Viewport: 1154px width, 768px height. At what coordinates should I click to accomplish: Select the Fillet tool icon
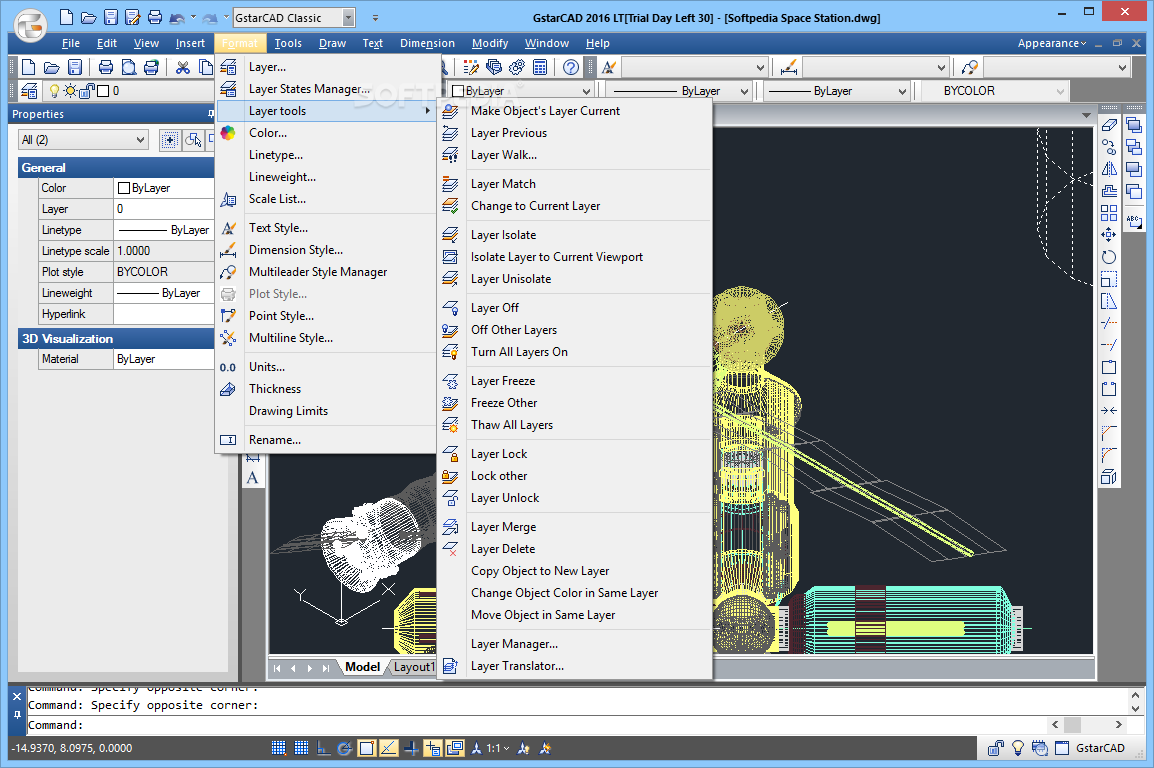coord(1109,455)
